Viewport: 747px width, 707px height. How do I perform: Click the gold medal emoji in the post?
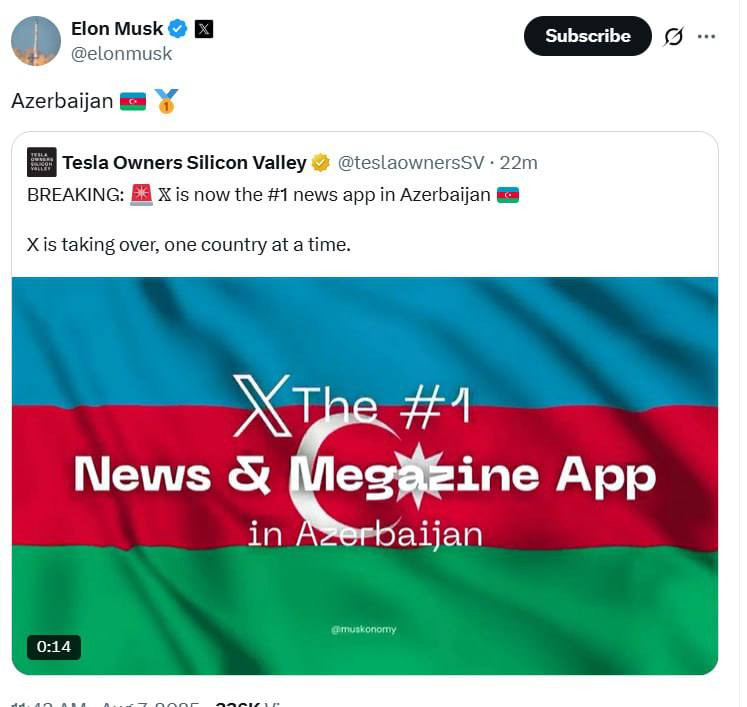166,101
